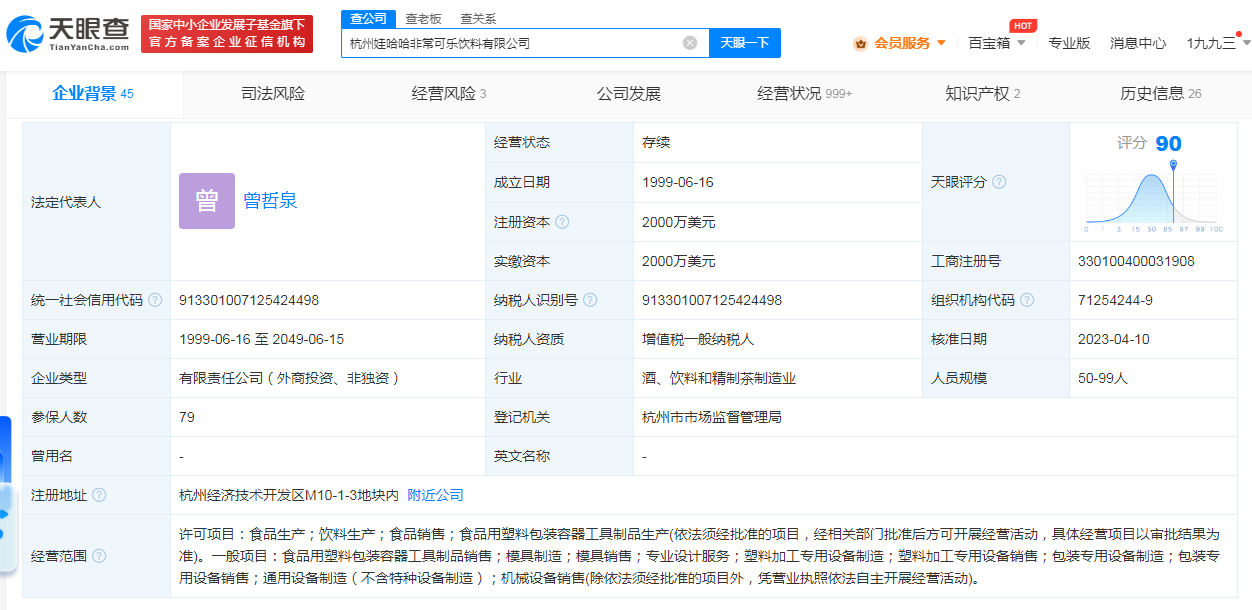Open the help icon next to 天眼评分
The height and width of the screenshot is (610, 1252).
point(999,182)
